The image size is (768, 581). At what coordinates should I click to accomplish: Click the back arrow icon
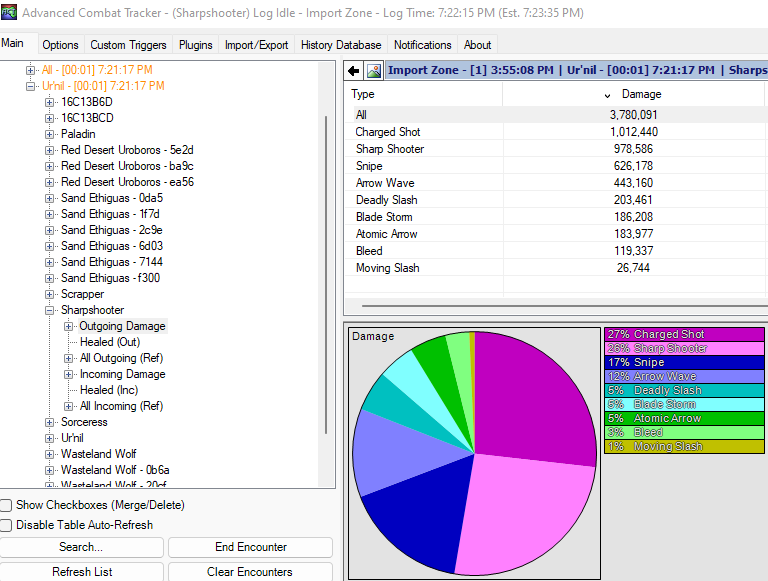[x=353, y=71]
